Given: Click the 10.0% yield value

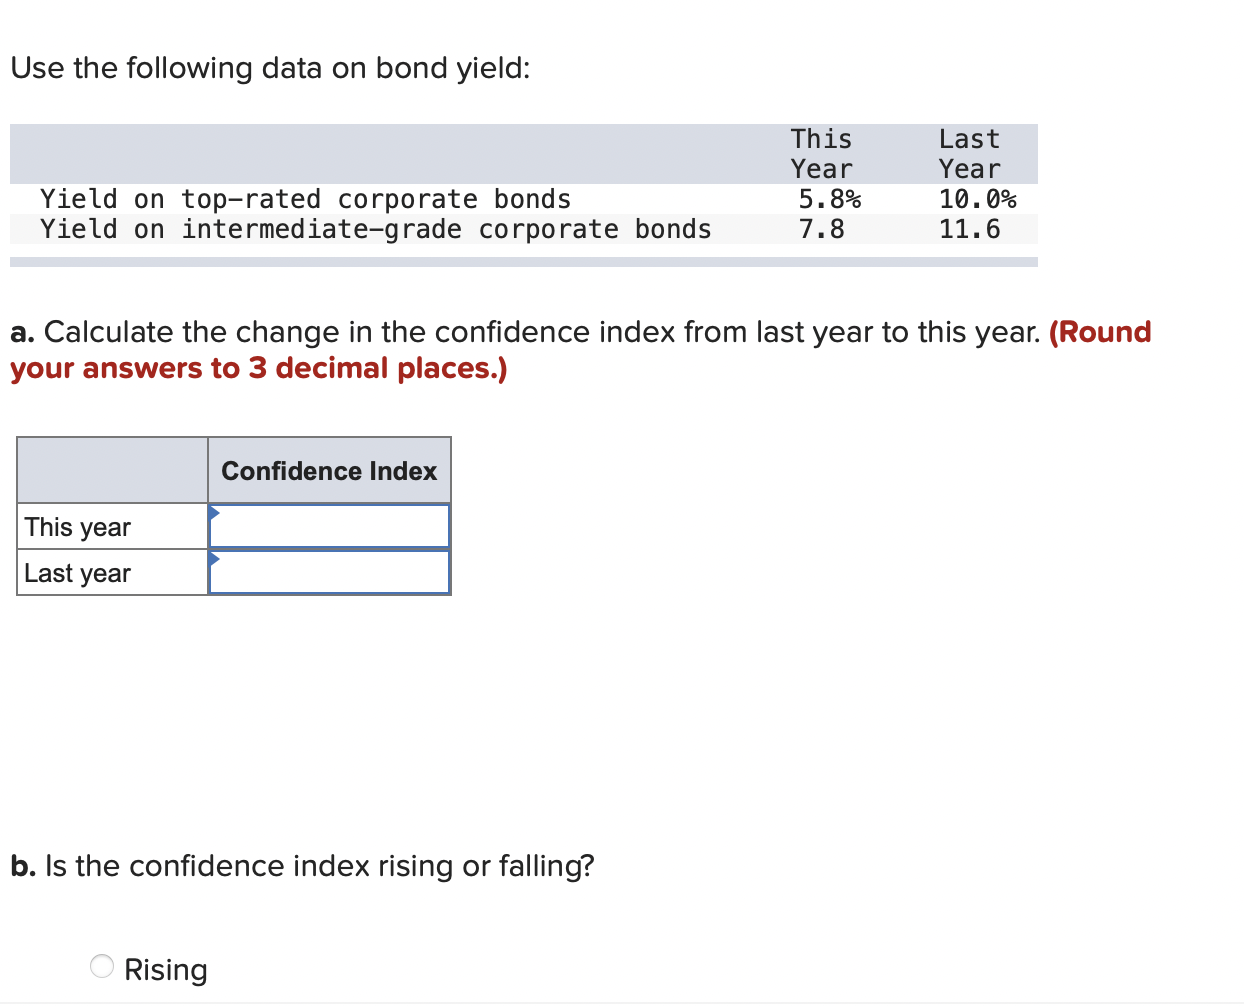Looking at the screenshot, I should 978,199.
